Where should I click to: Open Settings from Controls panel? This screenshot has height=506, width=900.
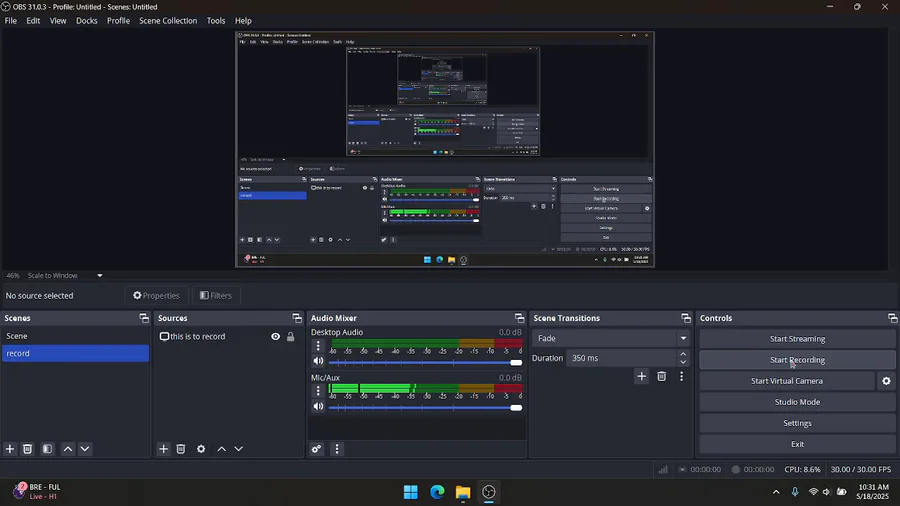797,423
